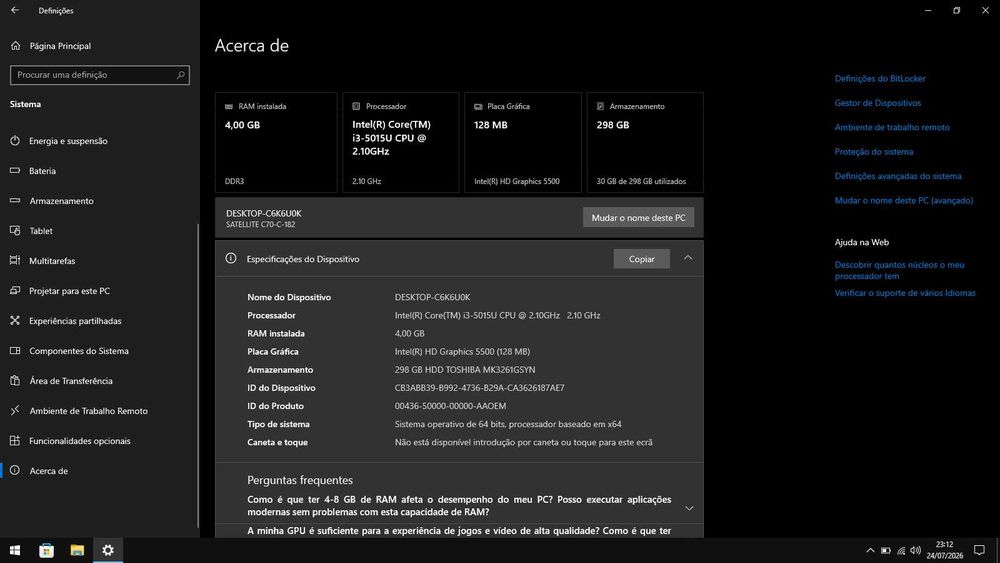
Task: Click the Placa Gráfica card icon
Action: 478,106
